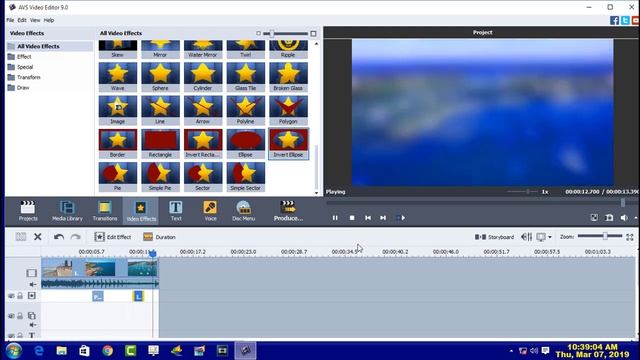Viewport: 640px width, 360px height.
Task: Open Google Chrome from the taskbar
Action: pos(107,351)
